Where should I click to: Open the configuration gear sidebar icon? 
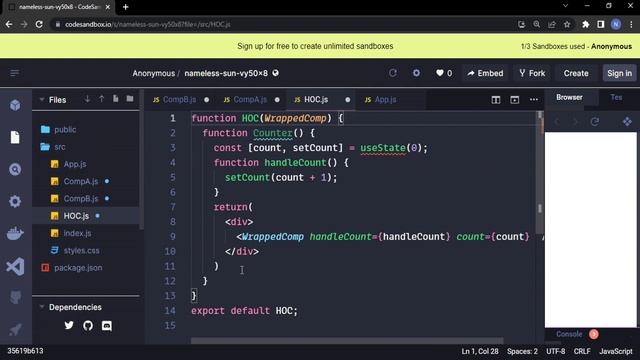[15, 201]
